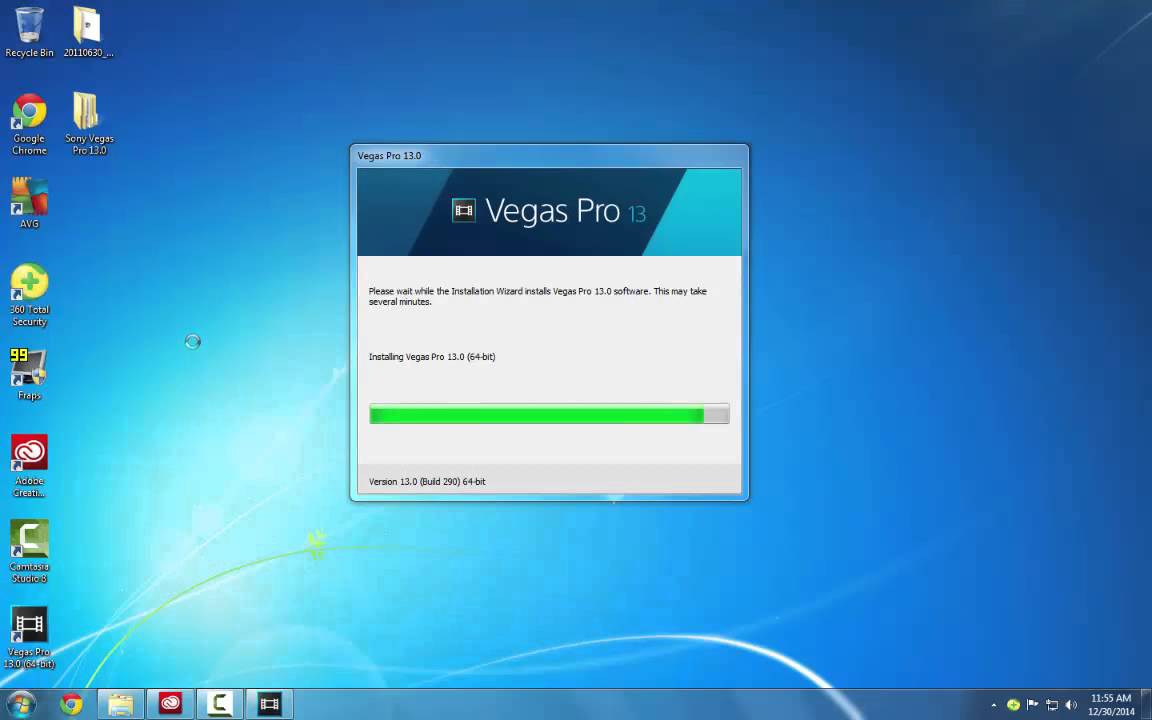This screenshot has height=720, width=1152.
Task: Select Vegas Pro 13.0 (64-bit) desktop shortcut
Action: point(29,638)
